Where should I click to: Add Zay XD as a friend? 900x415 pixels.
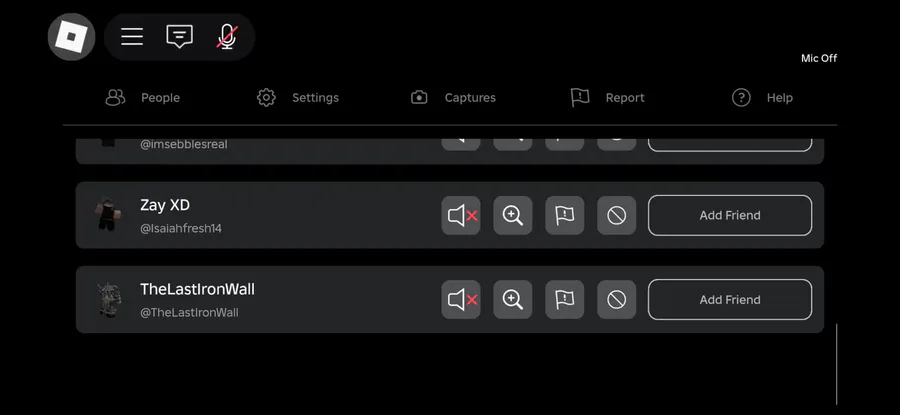[730, 215]
